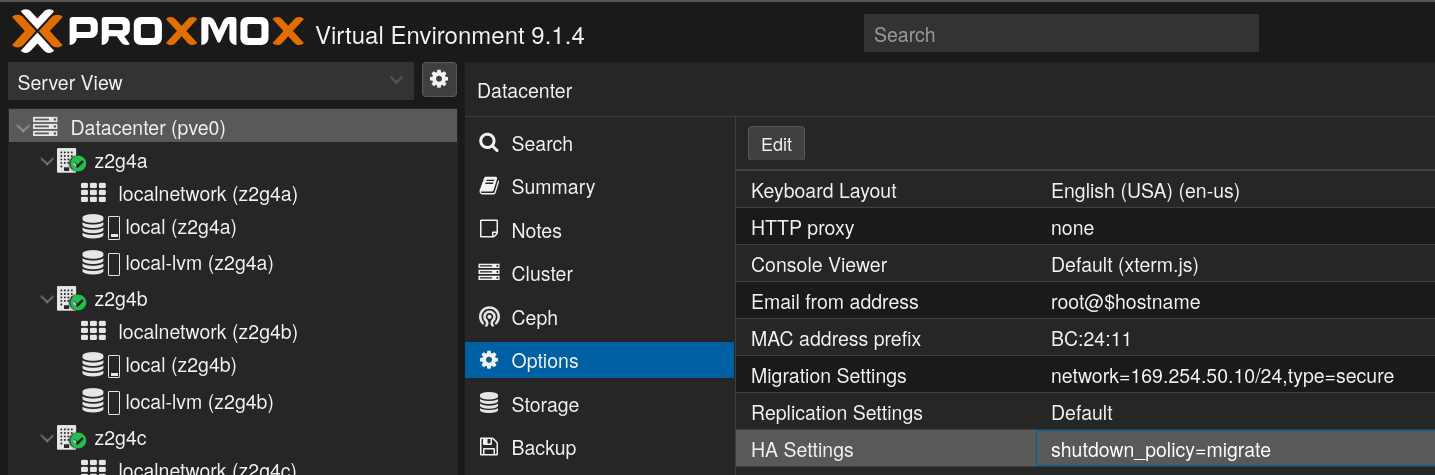
Task: Collapse the z2g4b node
Action: pyautogui.click(x=46, y=299)
